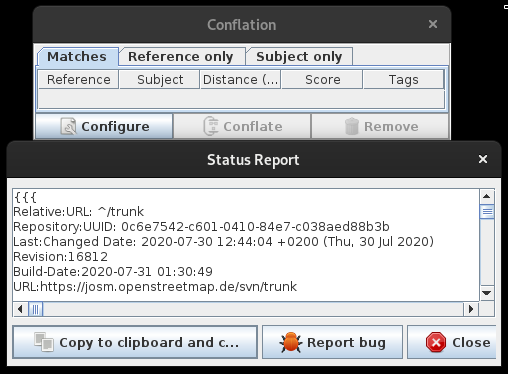Click the horizontal scroll right arrow
Viewport: 508px width, 374px height.
pos(471,309)
